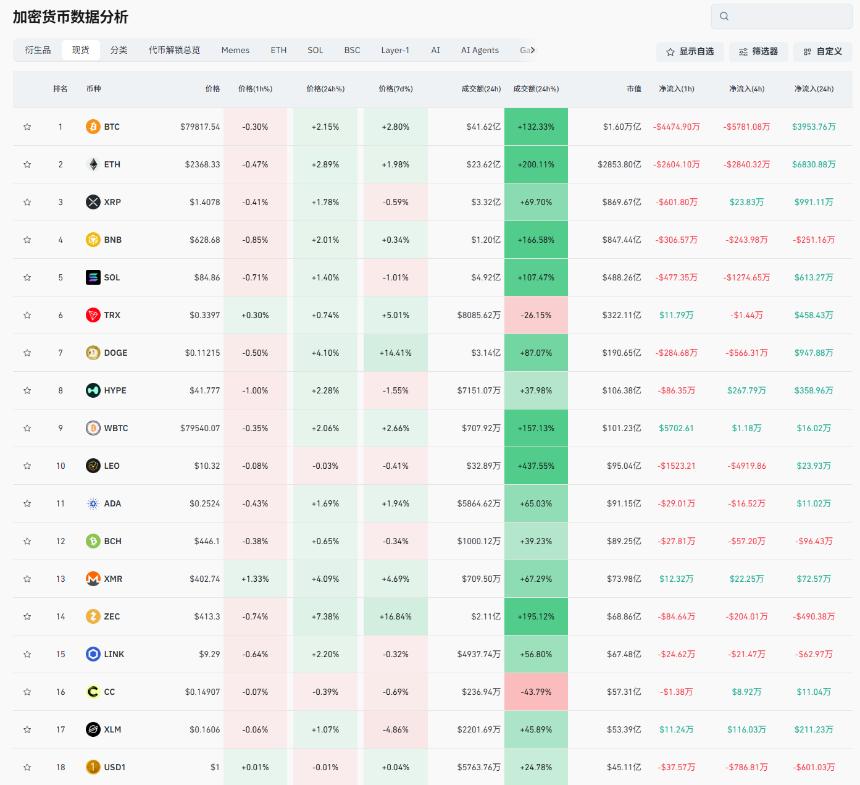Screen dimensions: 860x785
Task: Click the ADA coin logo
Action: click(93, 503)
